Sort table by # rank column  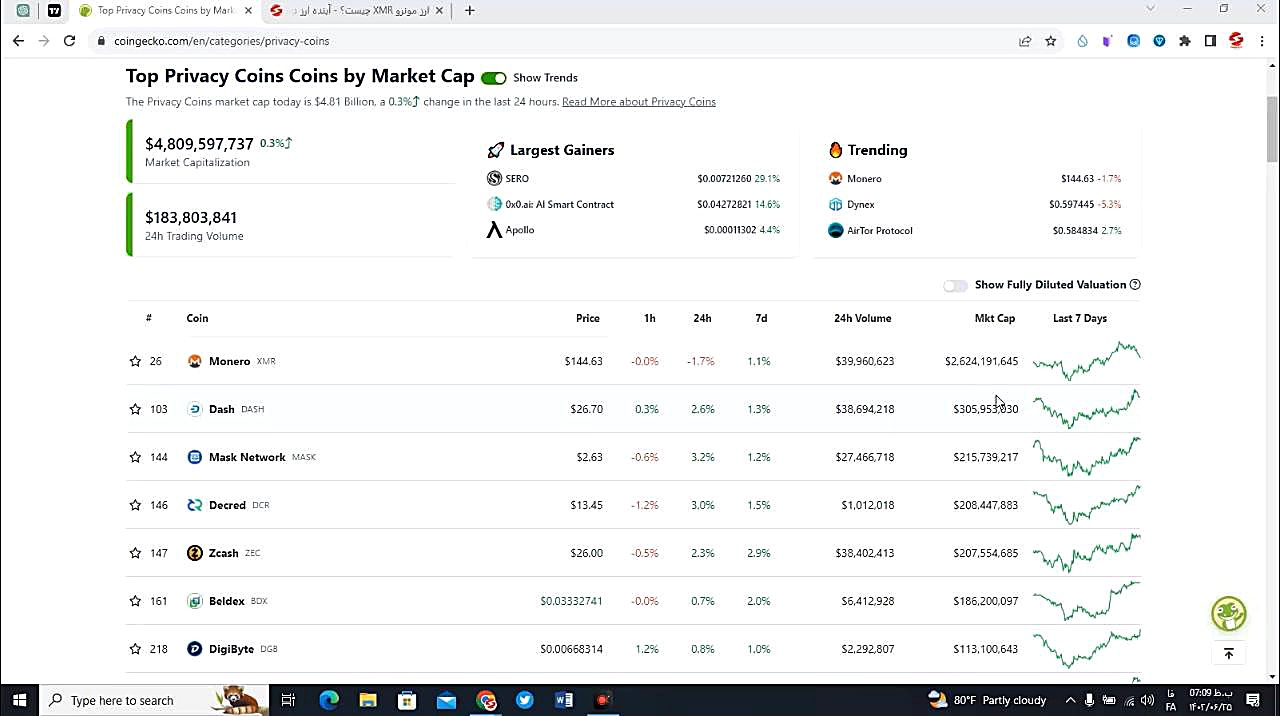pyautogui.click(x=148, y=318)
